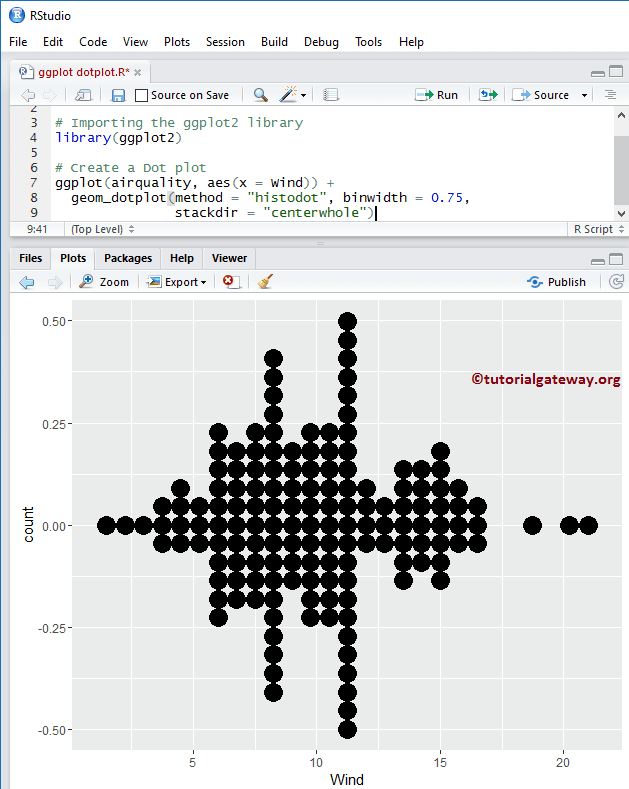629x789 pixels.
Task: Open the (Top Level) scope selector
Action: click(103, 229)
